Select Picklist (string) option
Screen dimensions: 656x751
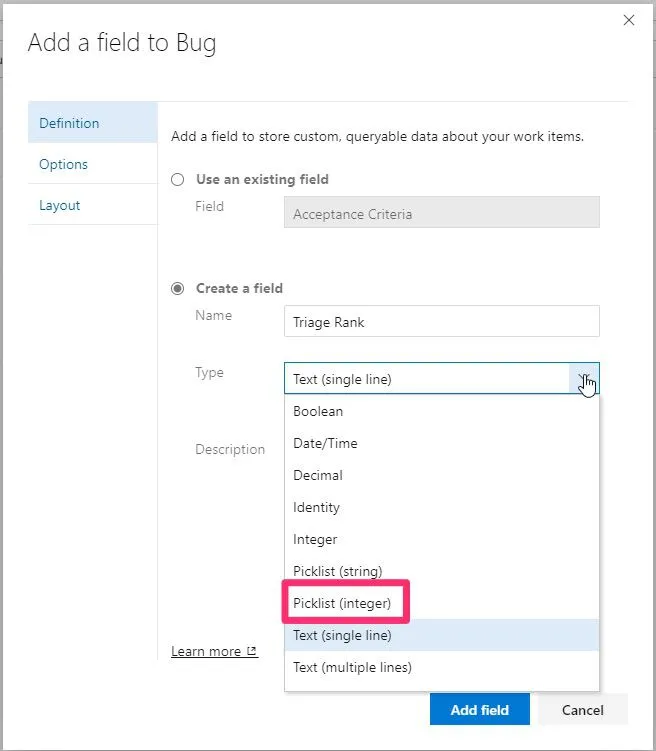(337, 571)
